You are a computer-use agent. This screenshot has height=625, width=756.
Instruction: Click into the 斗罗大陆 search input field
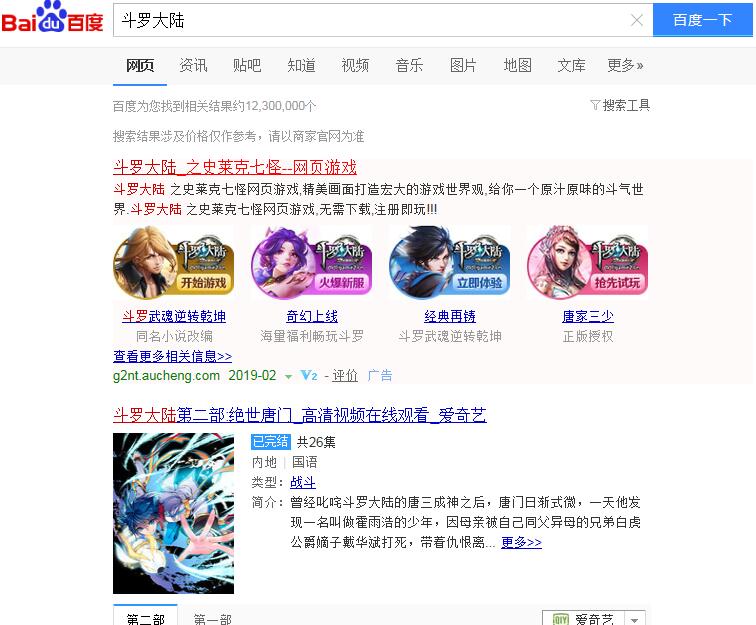[x=371, y=20]
